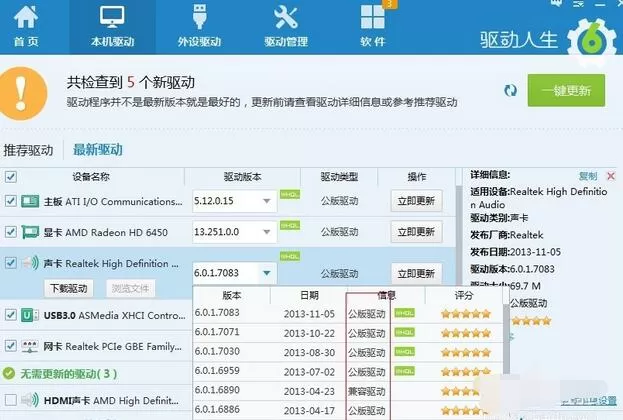Close the 详细信息 details panel
Image resolution: width=623 pixels, height=420 pixels.
coord(611,176)
